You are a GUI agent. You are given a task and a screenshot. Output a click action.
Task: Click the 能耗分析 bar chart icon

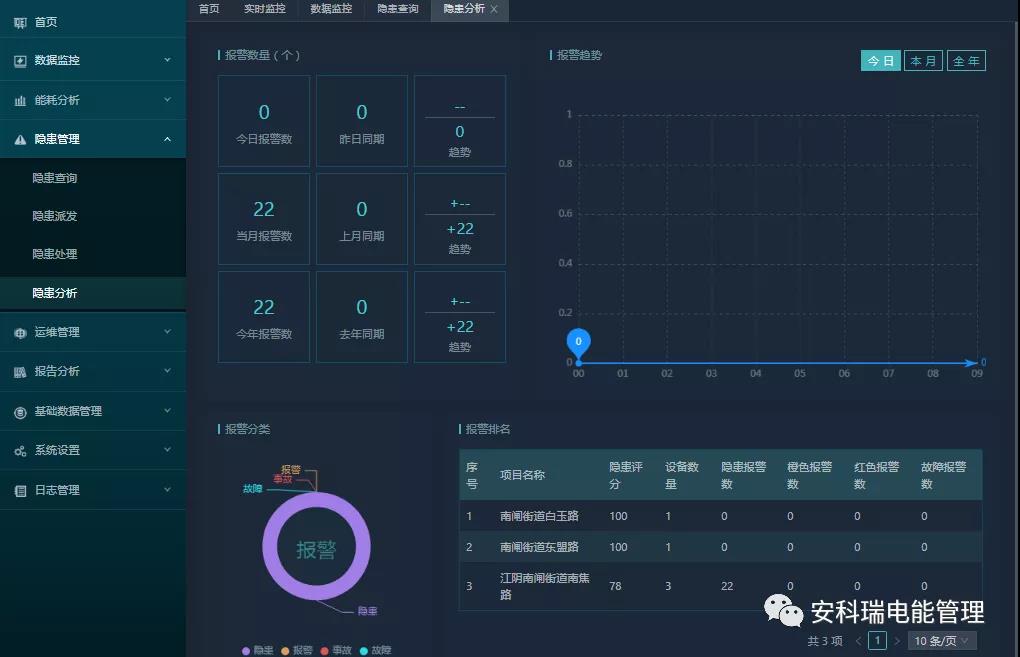(x=20, y=100)
